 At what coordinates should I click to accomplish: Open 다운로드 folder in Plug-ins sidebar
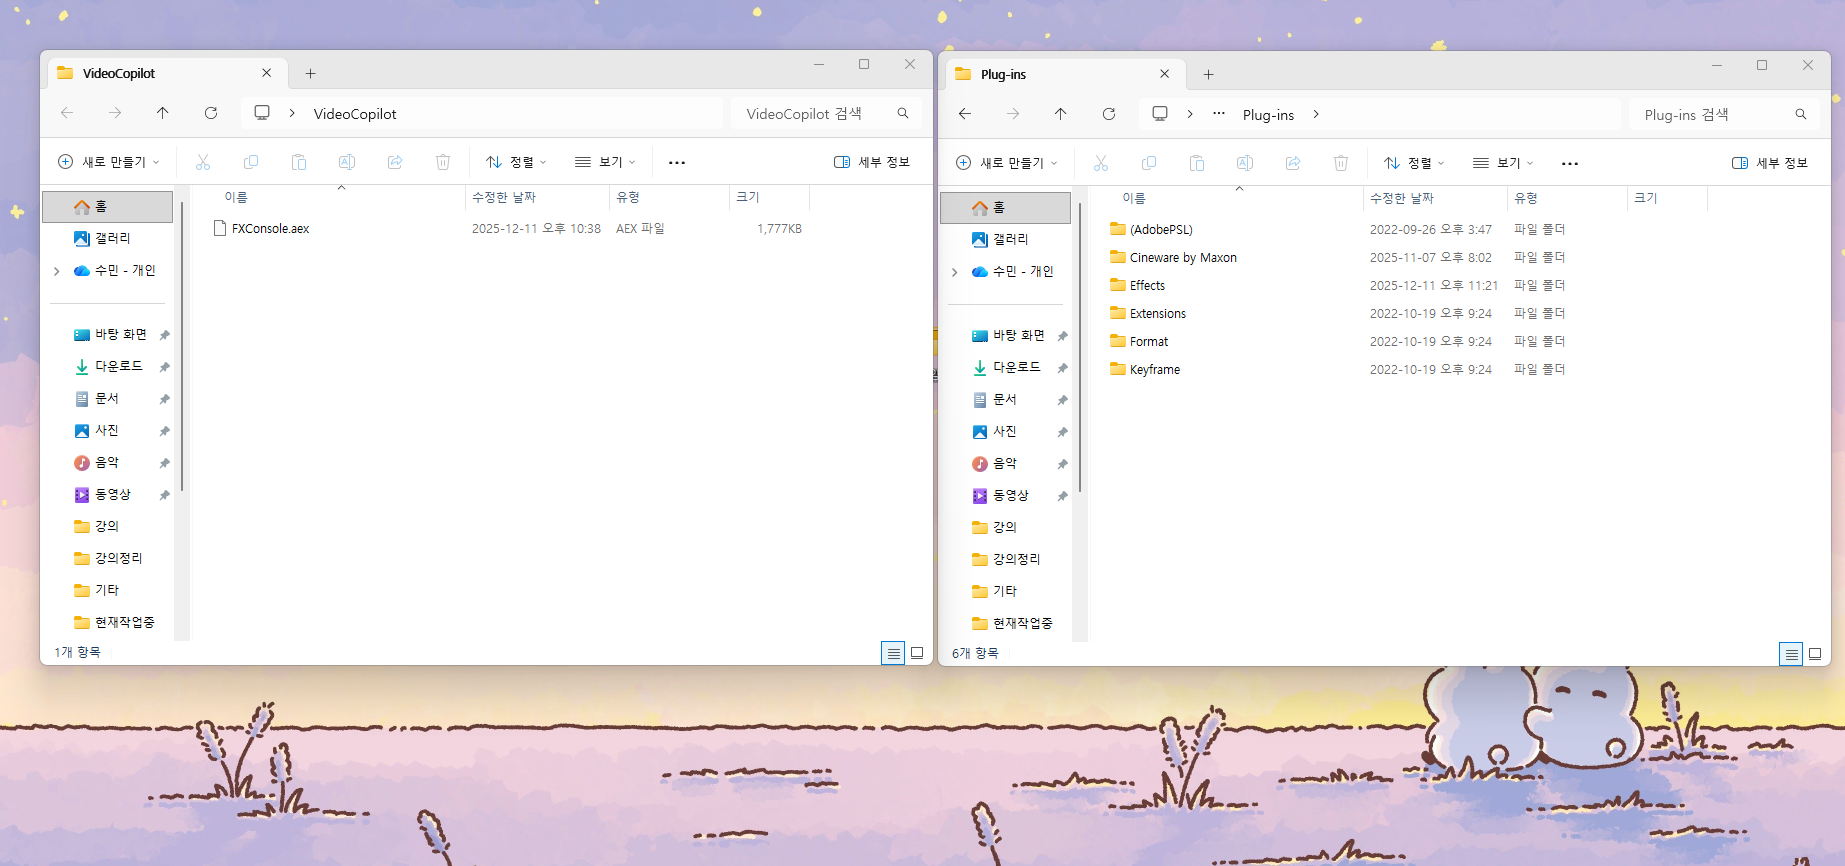tap(1016, 368)
